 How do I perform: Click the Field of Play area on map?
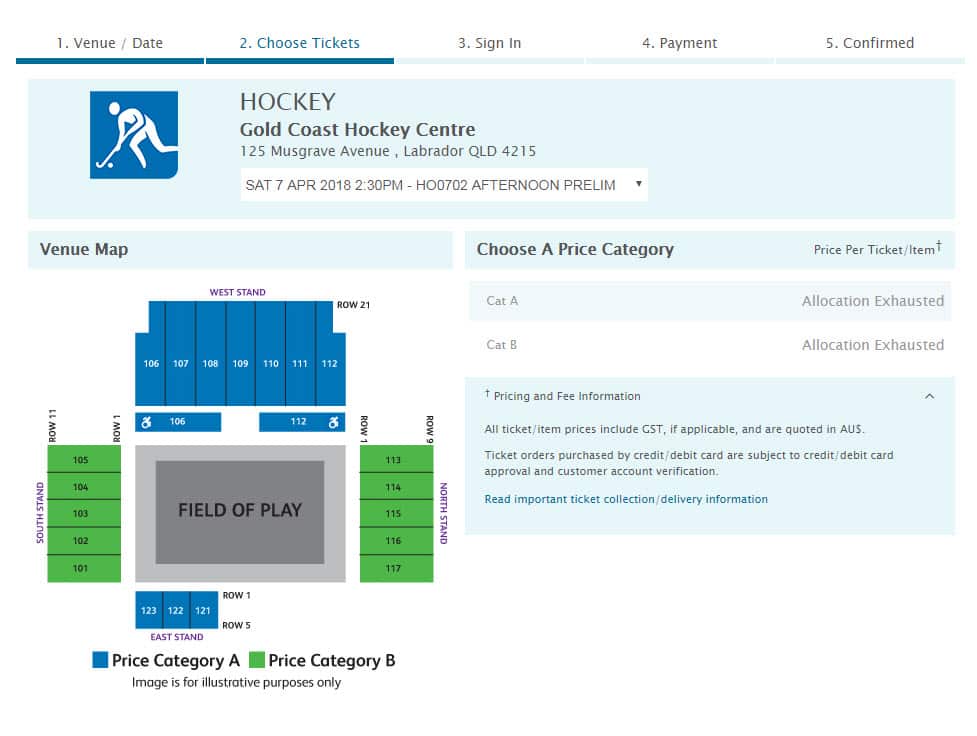(240, 511)
